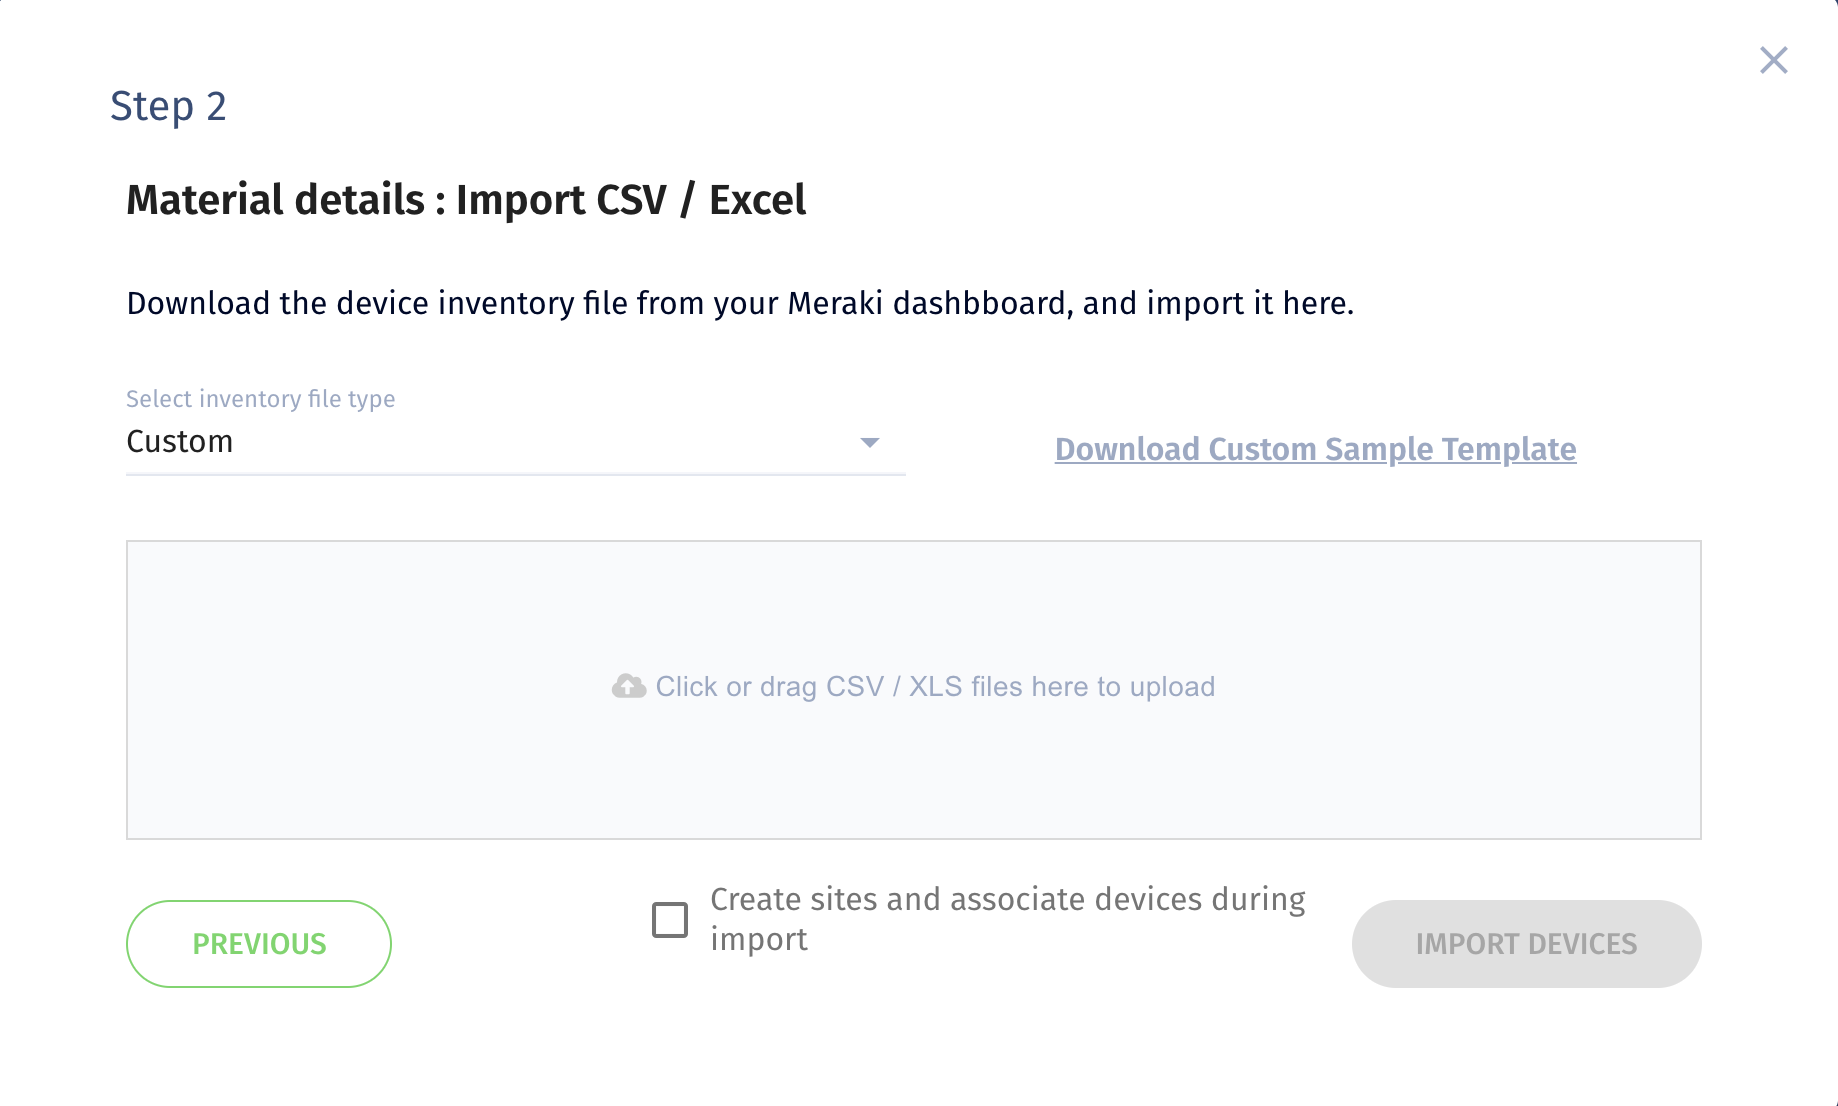Expand the inventory file type dropdown arrow

869,442
